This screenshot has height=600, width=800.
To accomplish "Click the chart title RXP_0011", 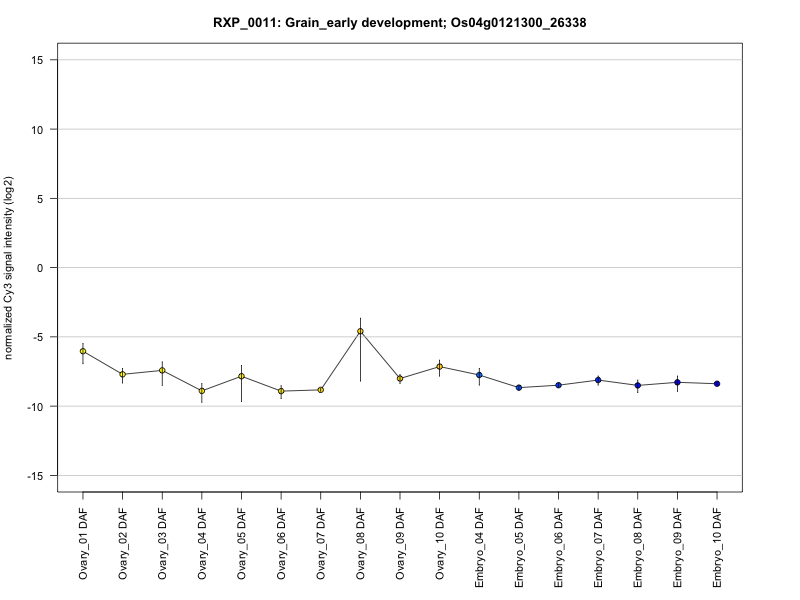I will (399, 23).
